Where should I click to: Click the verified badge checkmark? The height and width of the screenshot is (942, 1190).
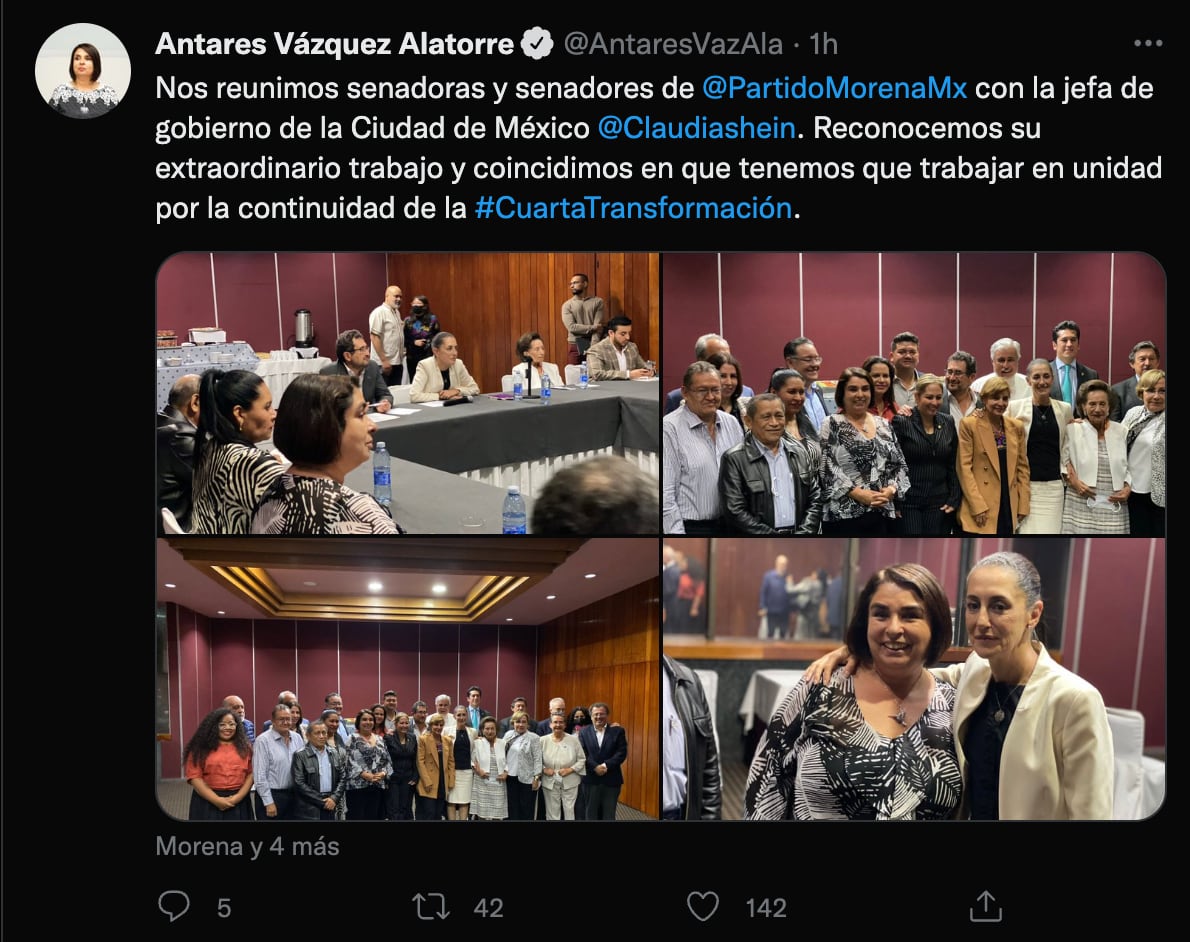(x=537, y=44)
